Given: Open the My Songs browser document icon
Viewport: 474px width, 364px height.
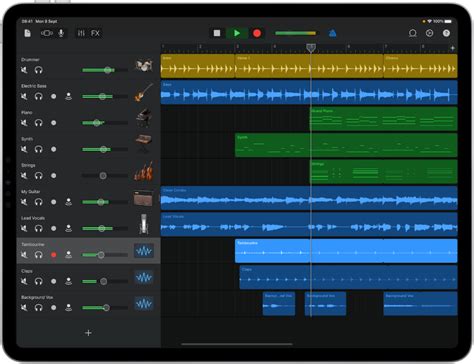Looking at the screenshot, I should click(x=28, y=33).
